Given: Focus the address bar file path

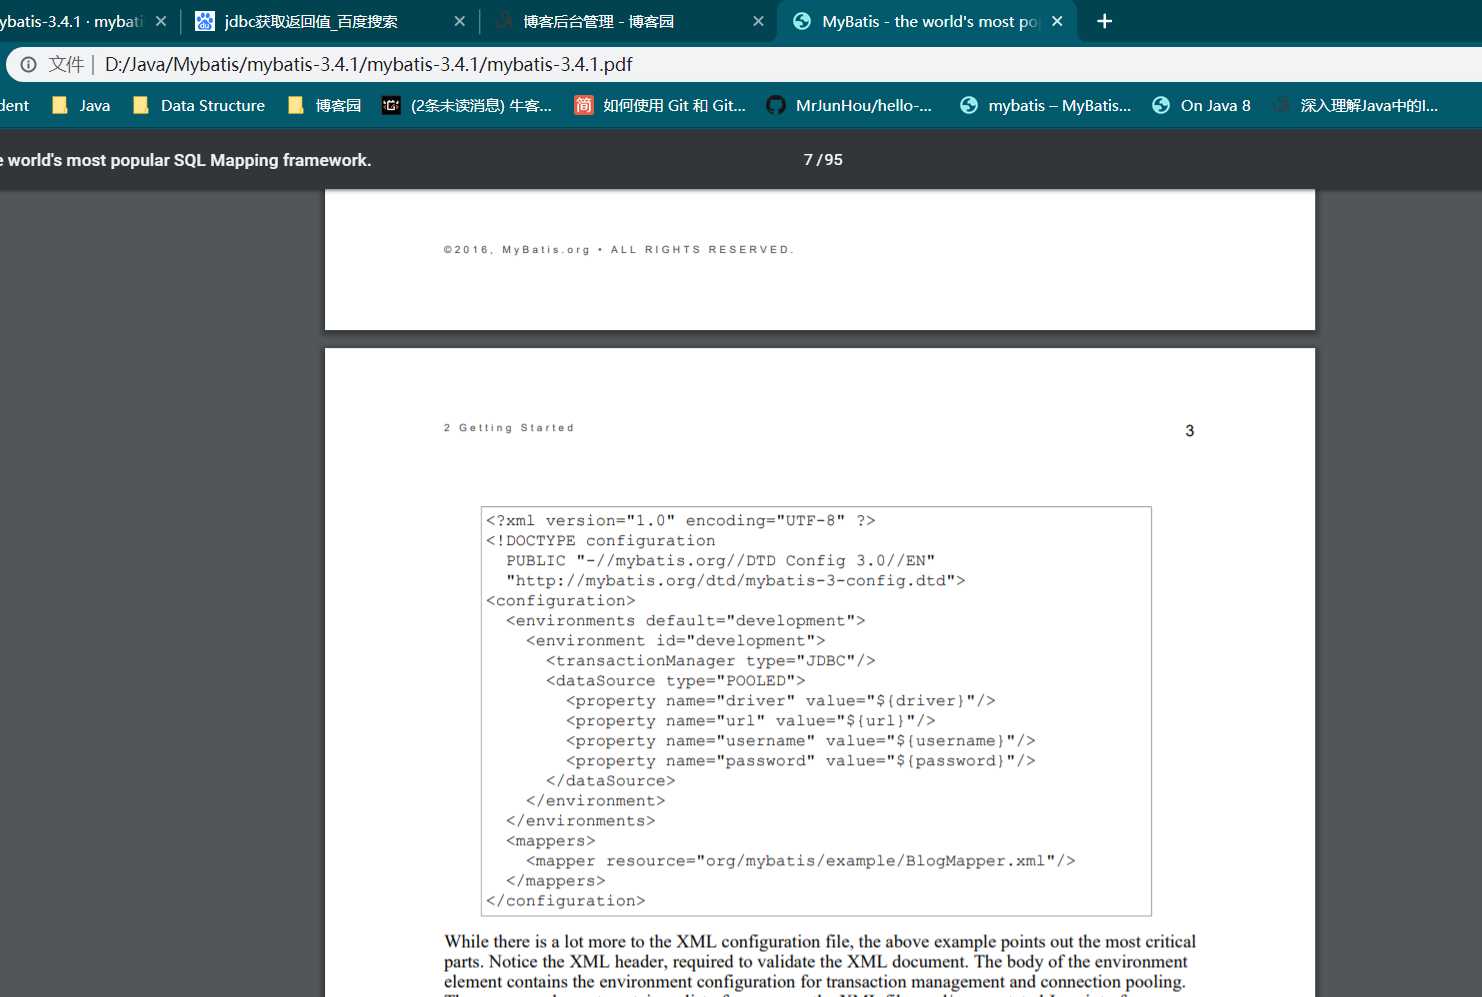Looking at the screenshot, I should point(368,64).
